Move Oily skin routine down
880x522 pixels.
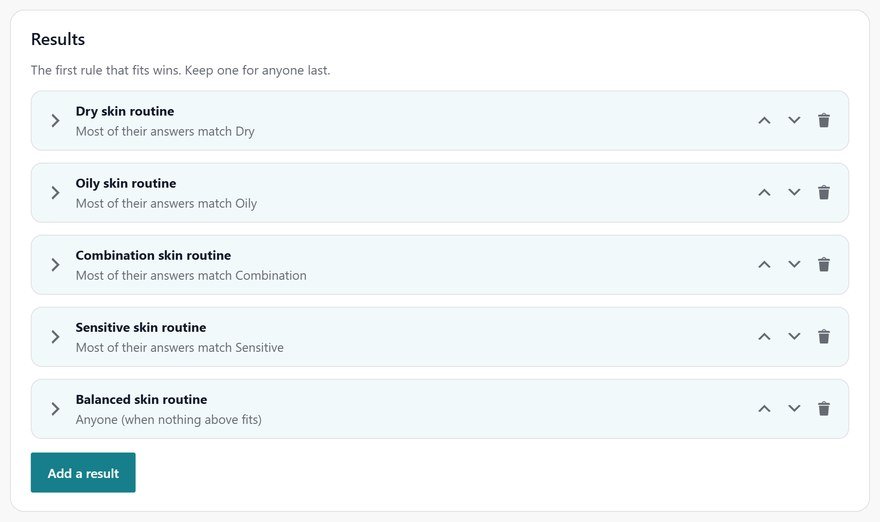[x=794, y=193]
